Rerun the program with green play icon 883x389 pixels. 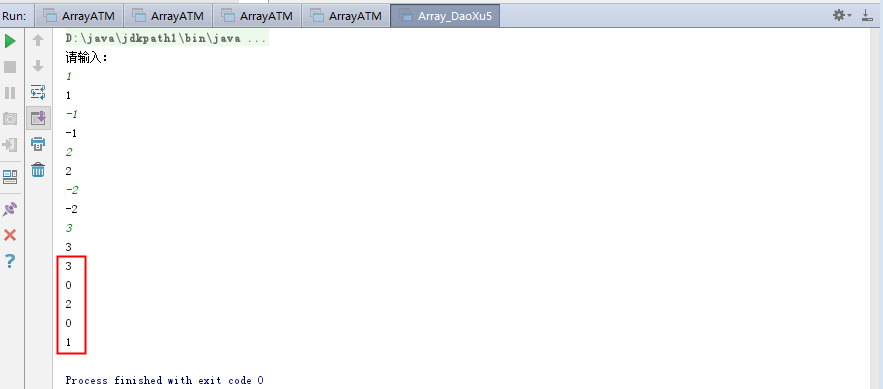[x=10, y=41]
